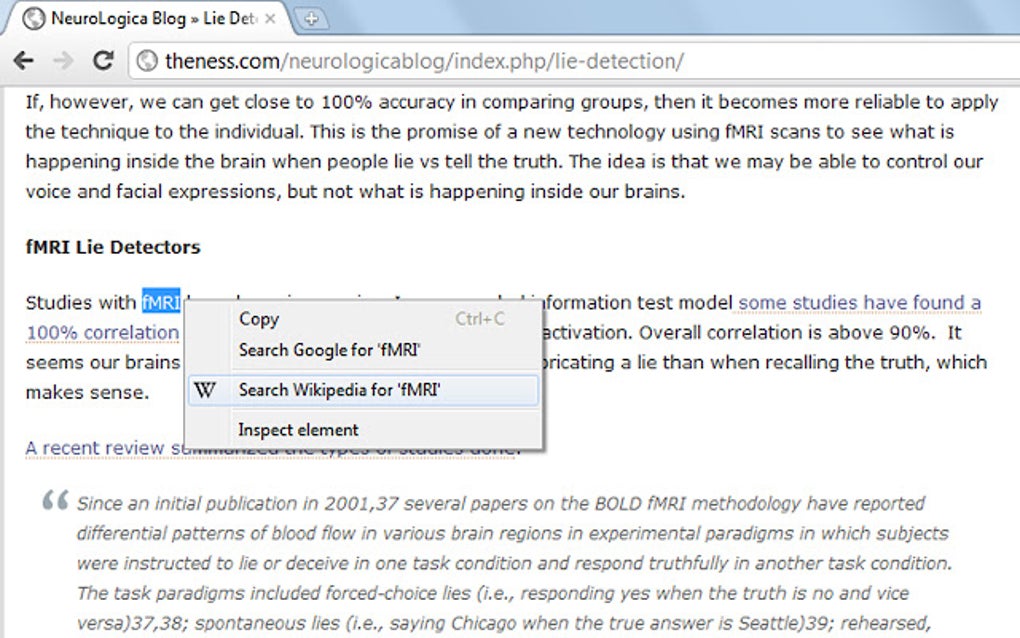Click the forward navigation arrow
Viewport: 1020px width, 638px height.
pyautogui.click(x=62, y=60)
